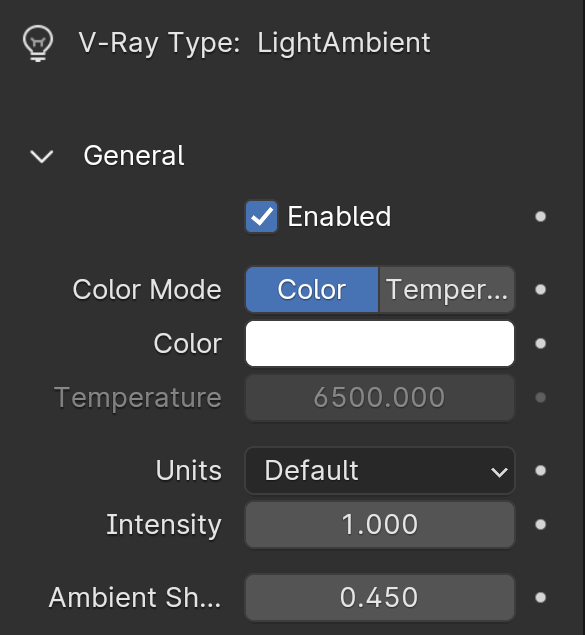Switch Color Mode to Temper... option
The width and height of the screenshot is (585, 635).
(x=447, y=290)
